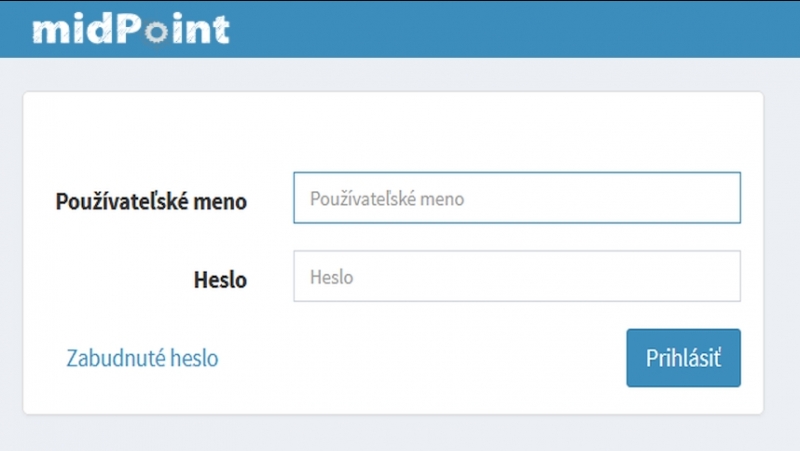Submit login with the Prihlásiť button
This screenshot has height=451, width=800.
point(683,358)
